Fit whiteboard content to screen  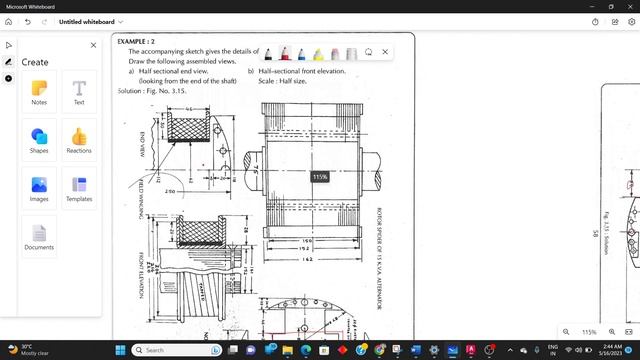tap(629, 332)
